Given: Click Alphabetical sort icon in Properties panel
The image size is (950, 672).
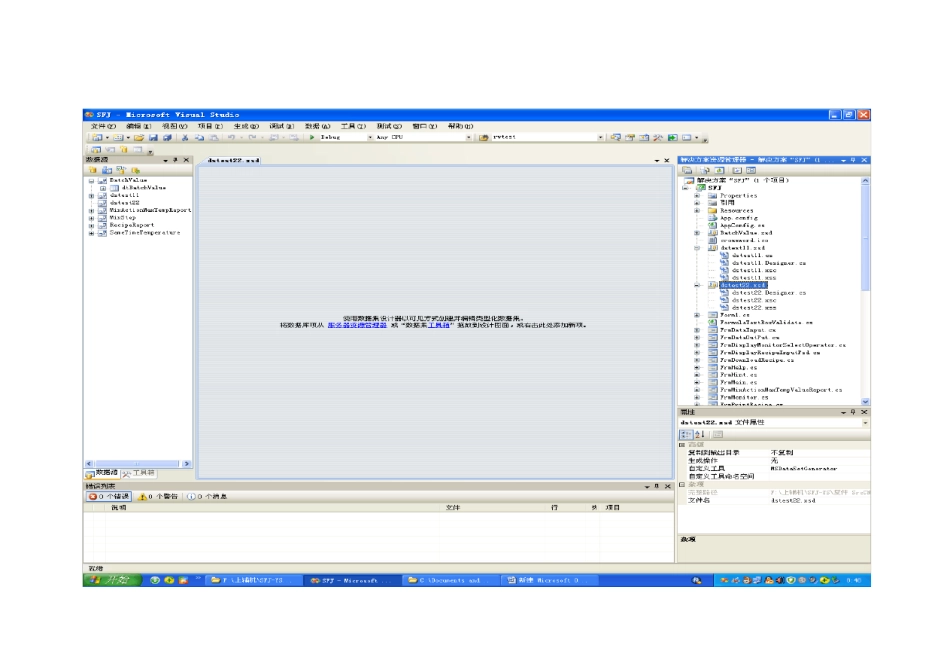Looking at the screenshot, I should [700, 434].
